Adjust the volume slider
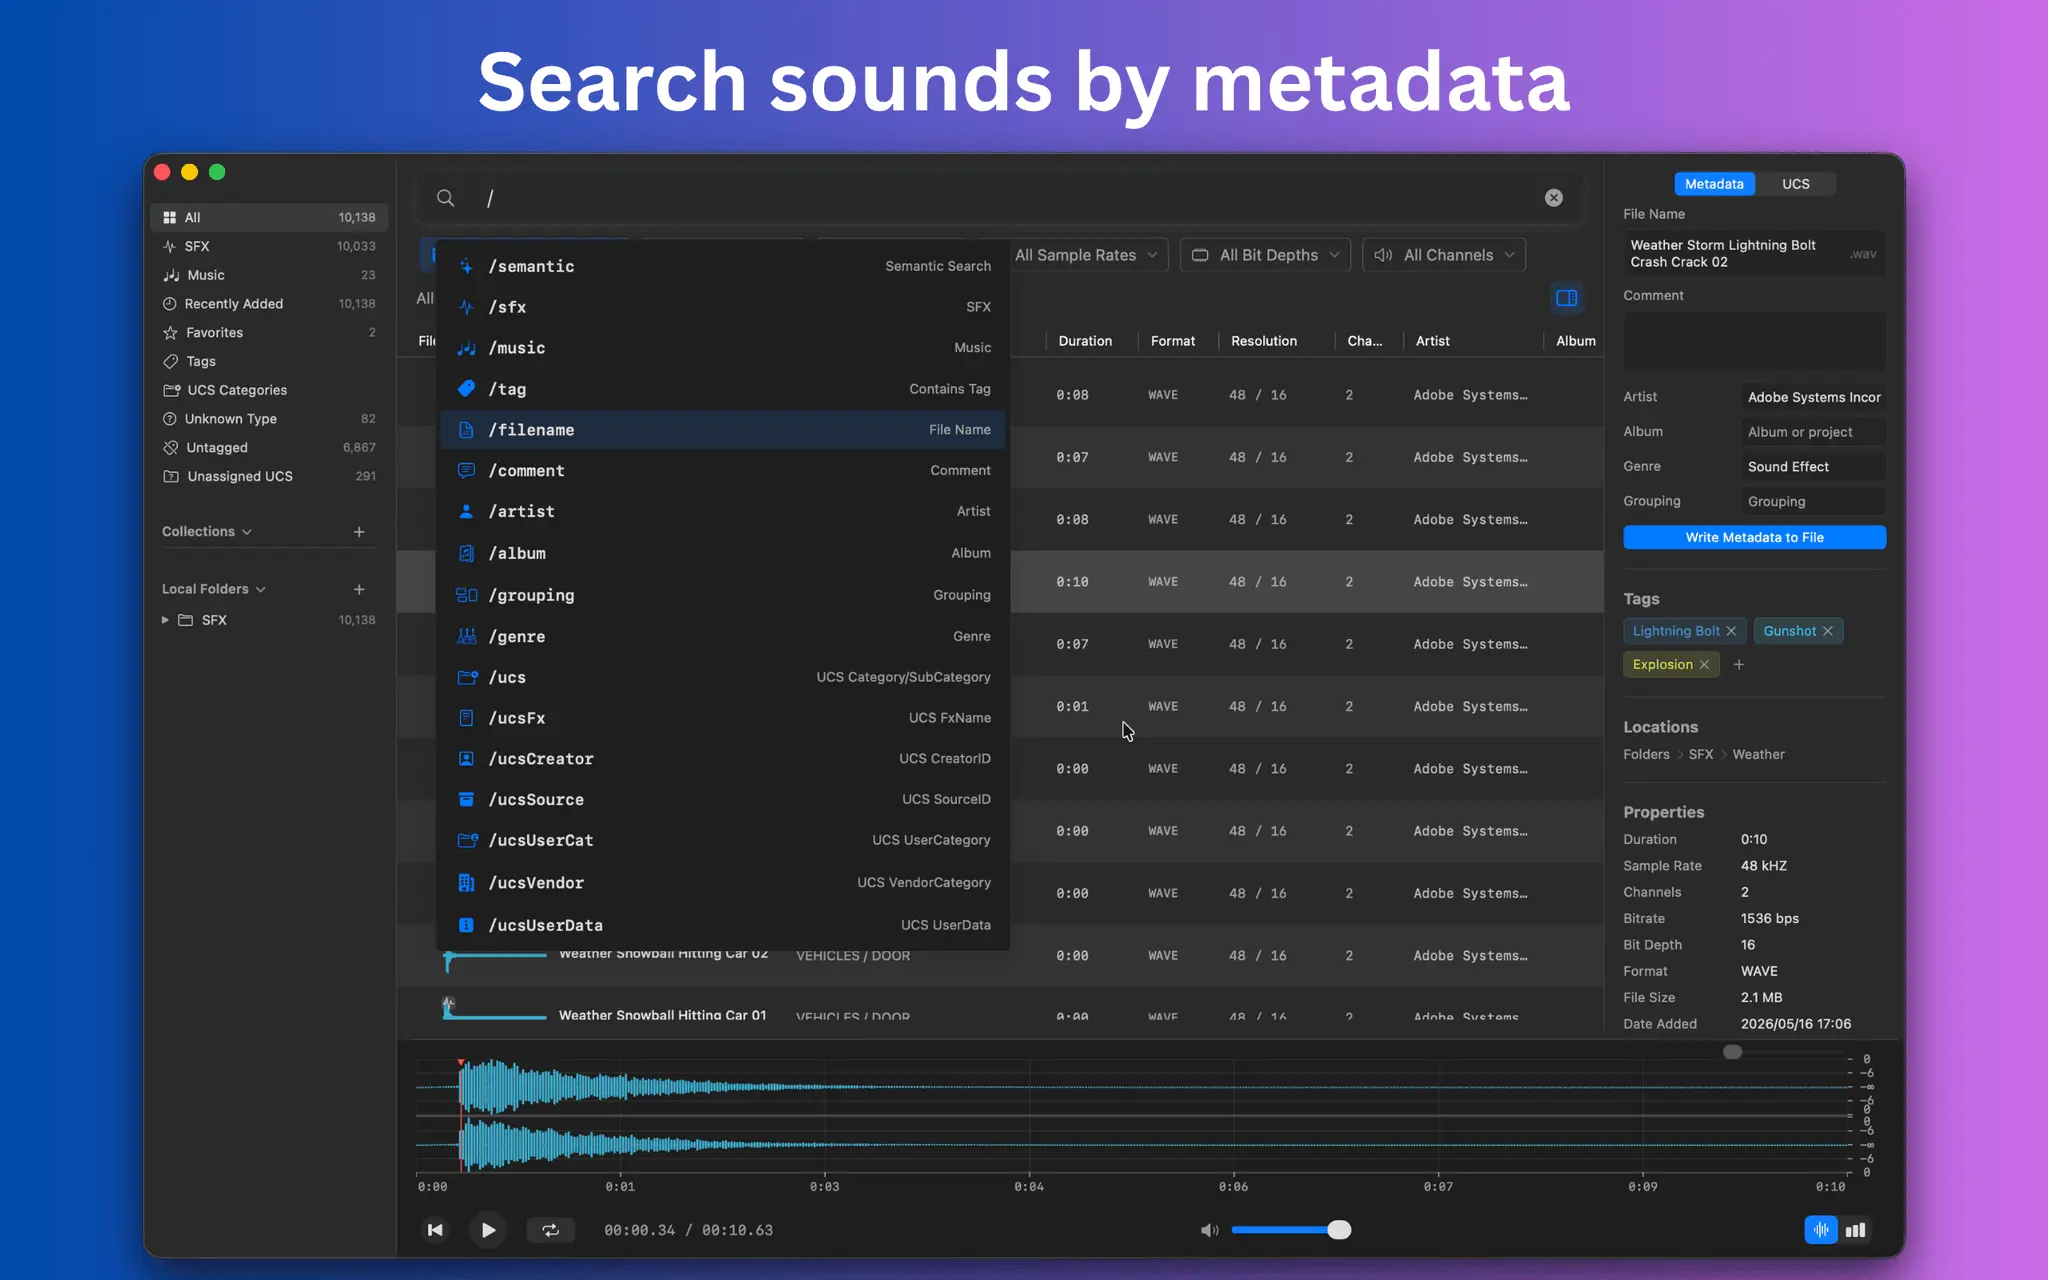2048x1280 pixels. (x=1291, y=1230)
